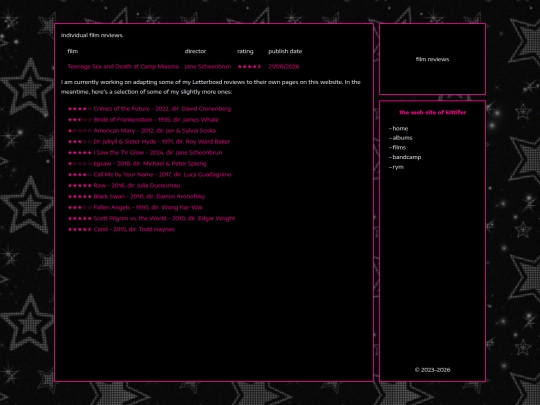Navigate to the albums page
This screenshot has height=405, width=540.
point(402,138)
